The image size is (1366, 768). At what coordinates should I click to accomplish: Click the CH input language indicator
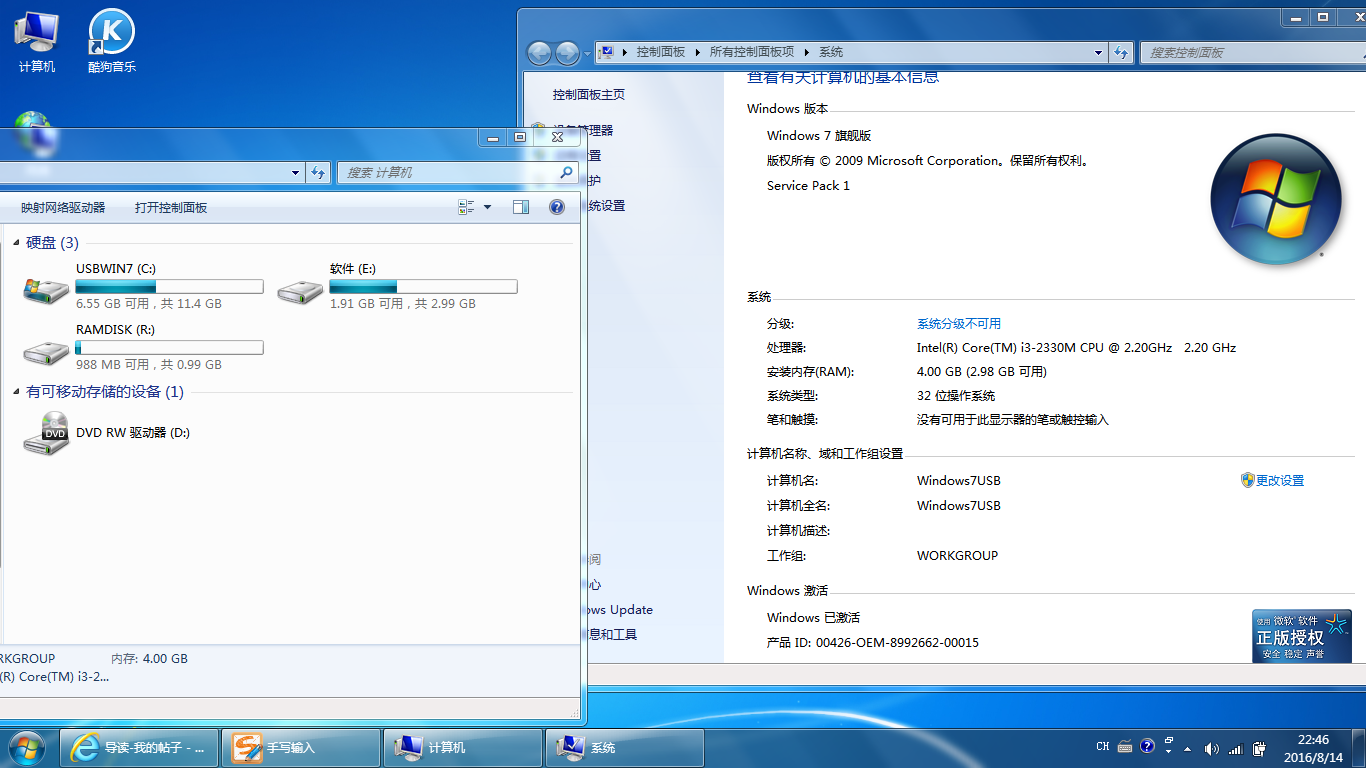pyautogui.click(x=1103, y=746)
